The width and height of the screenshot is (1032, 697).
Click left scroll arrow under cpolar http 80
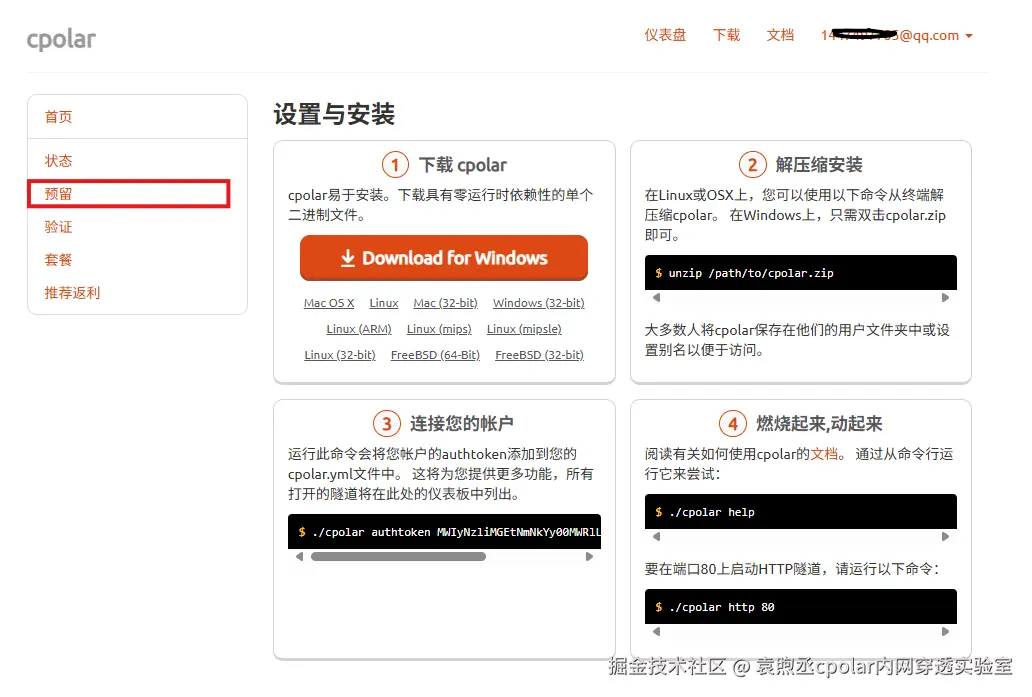656,631
